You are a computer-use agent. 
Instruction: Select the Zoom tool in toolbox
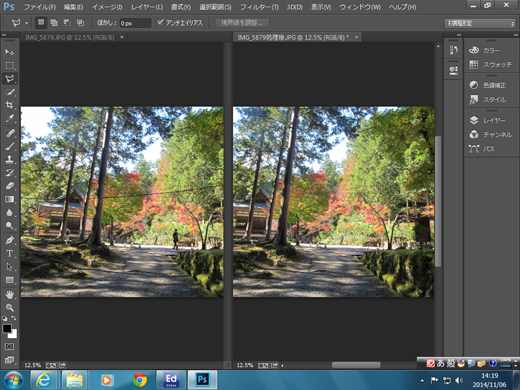[10, 307]
